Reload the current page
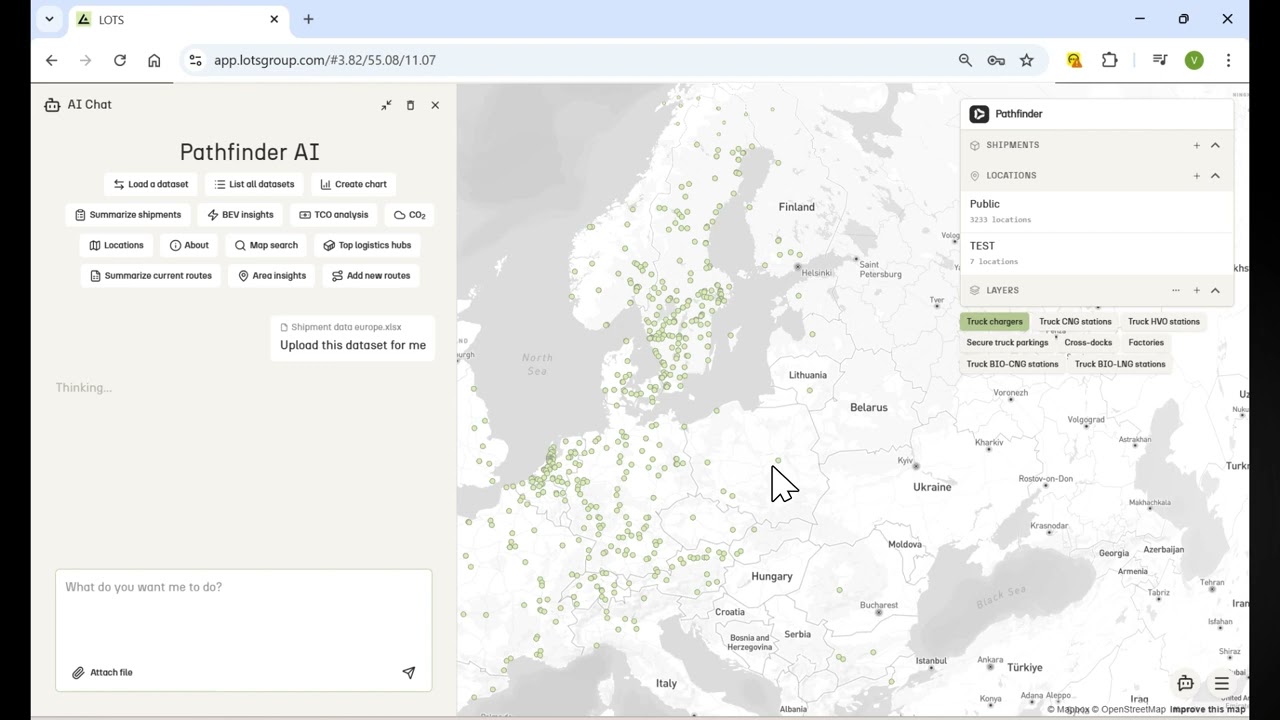 (x=120, y=60)
